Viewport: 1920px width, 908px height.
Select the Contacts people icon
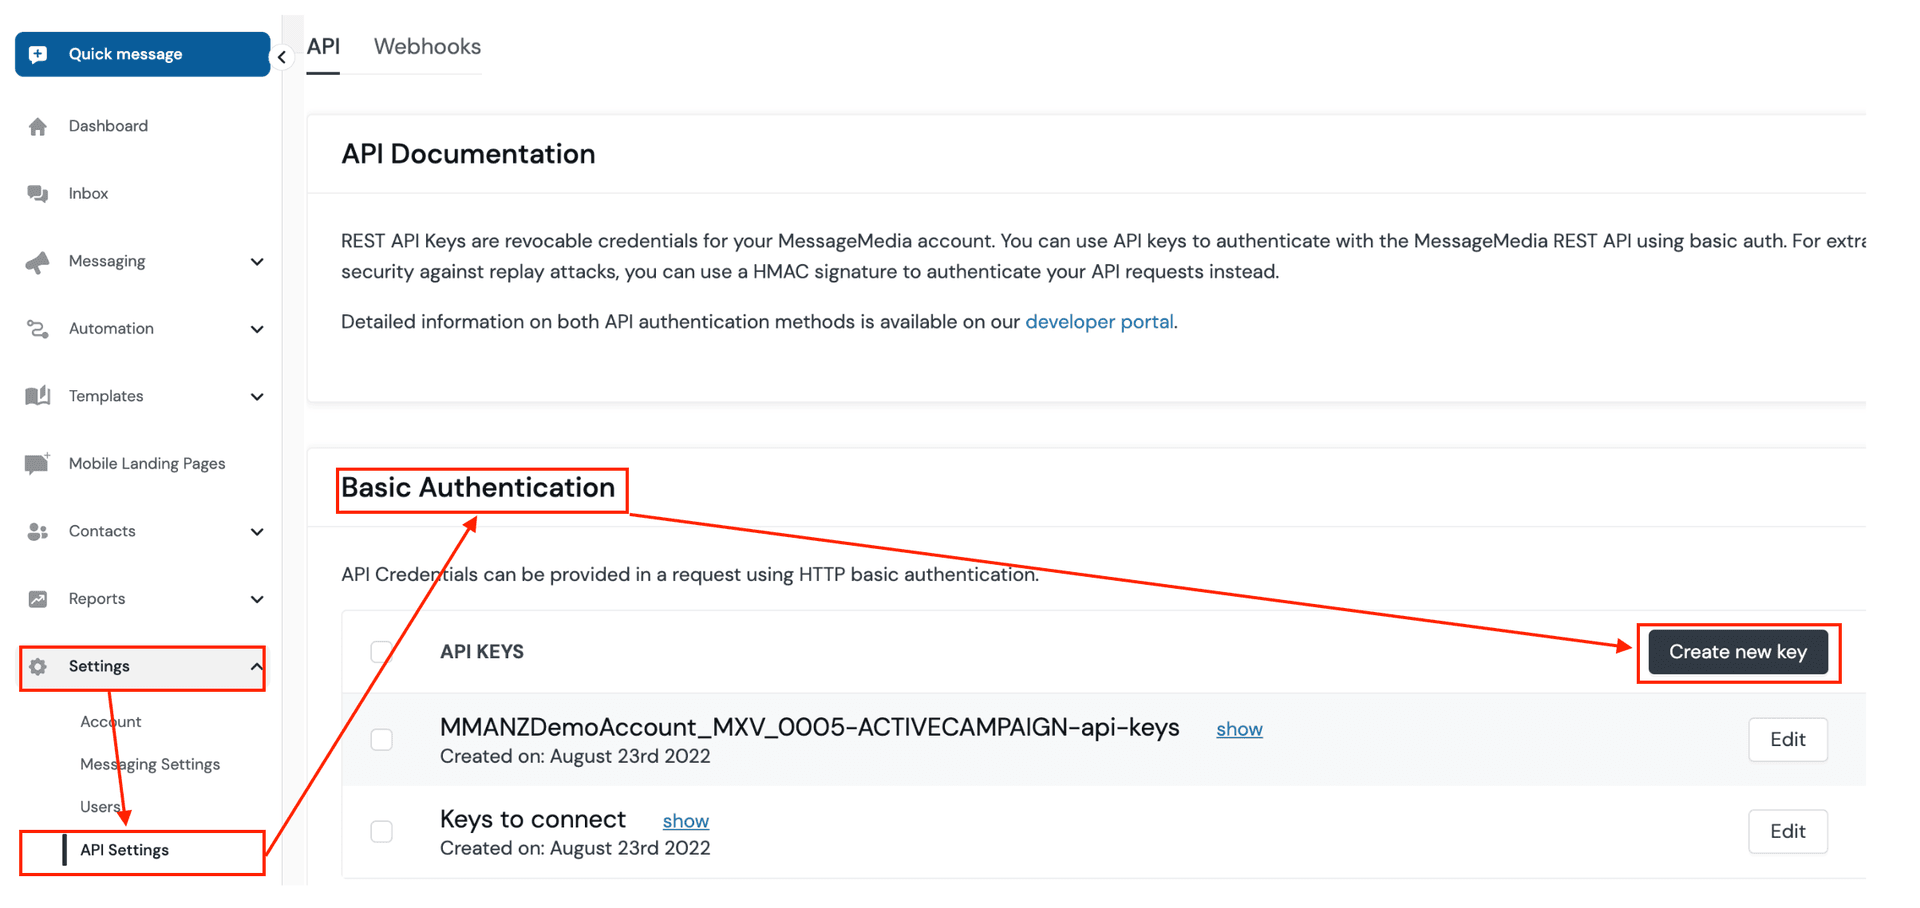coord(37,531)
